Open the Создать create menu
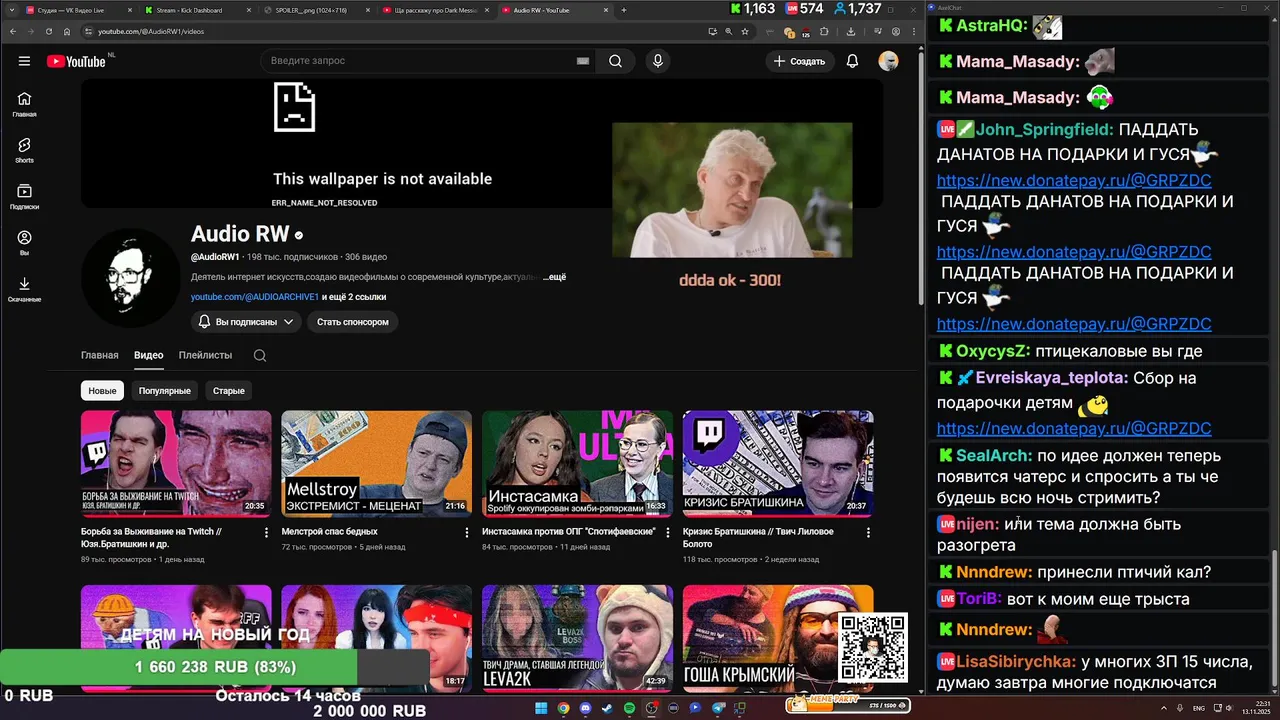The image size is (1280, 720). coord(799,61)
